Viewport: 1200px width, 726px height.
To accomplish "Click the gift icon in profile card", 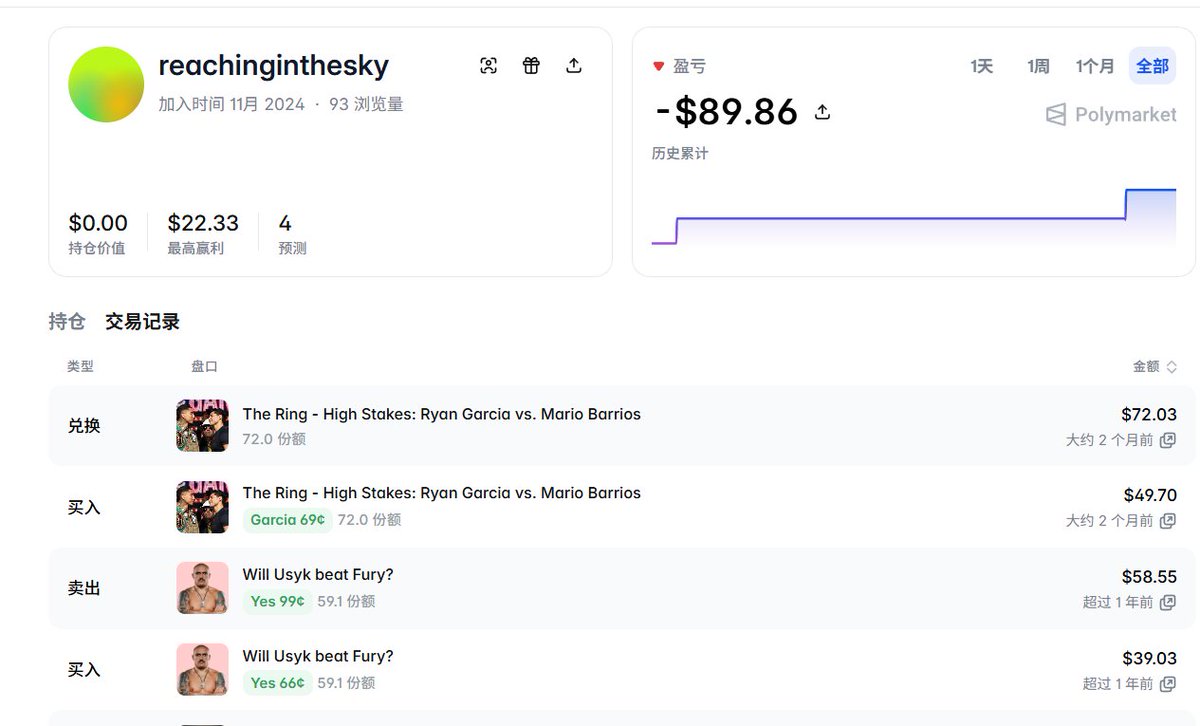I will click(531, 66).
